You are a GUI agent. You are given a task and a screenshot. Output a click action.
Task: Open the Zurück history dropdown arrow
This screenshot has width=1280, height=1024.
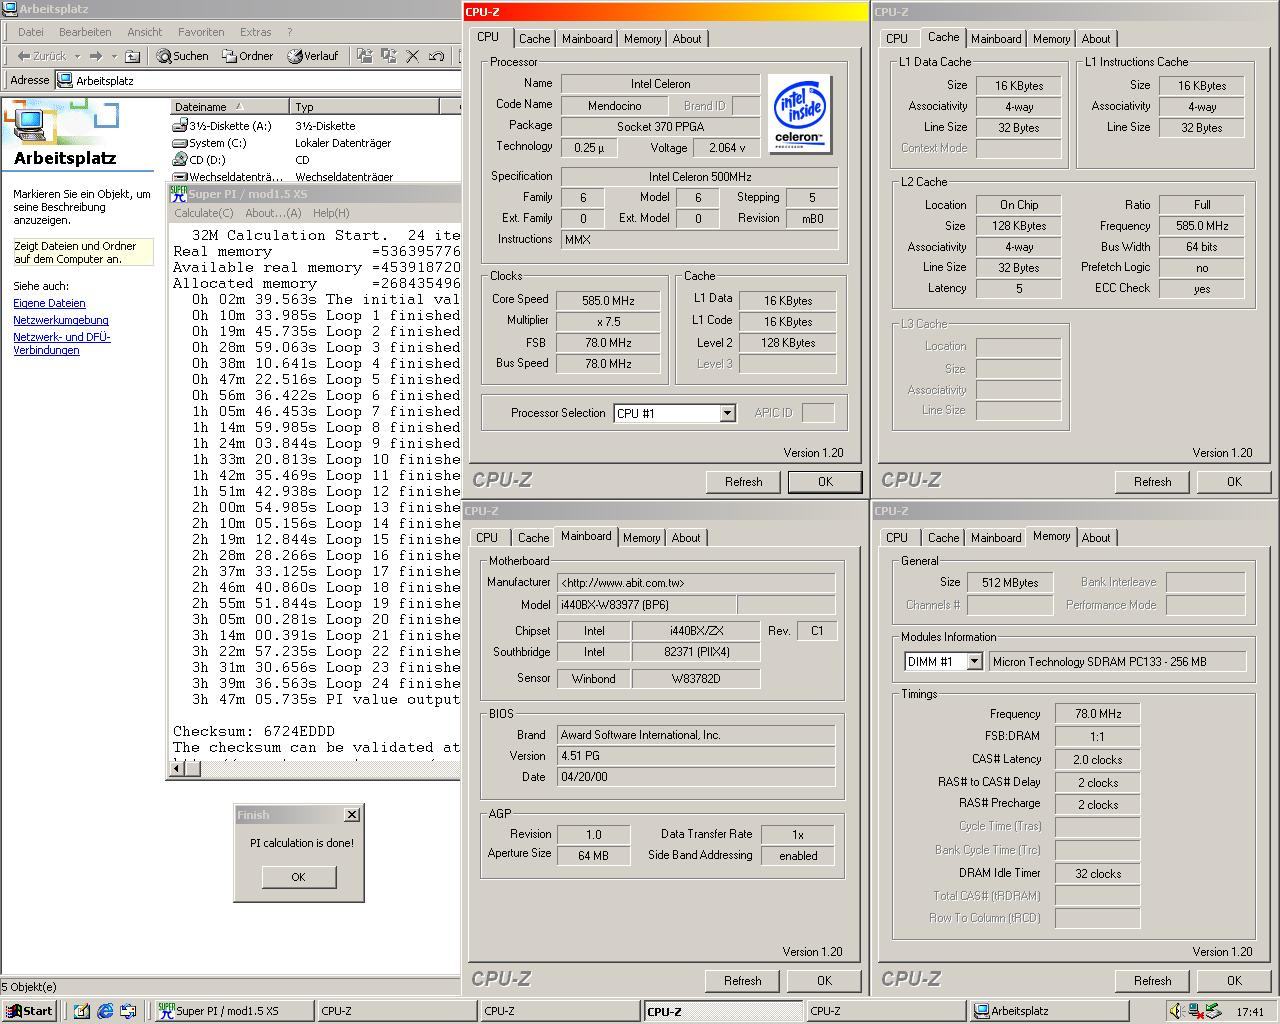(x=77, y=56)
